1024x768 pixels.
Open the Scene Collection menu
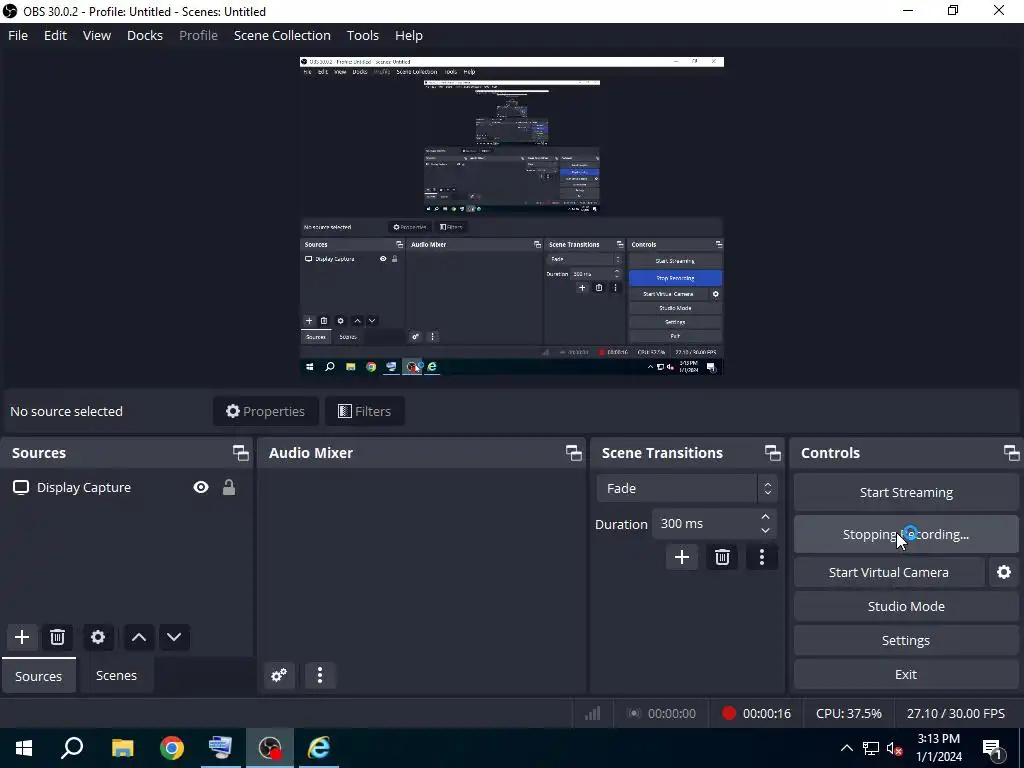tap(282, 35)
